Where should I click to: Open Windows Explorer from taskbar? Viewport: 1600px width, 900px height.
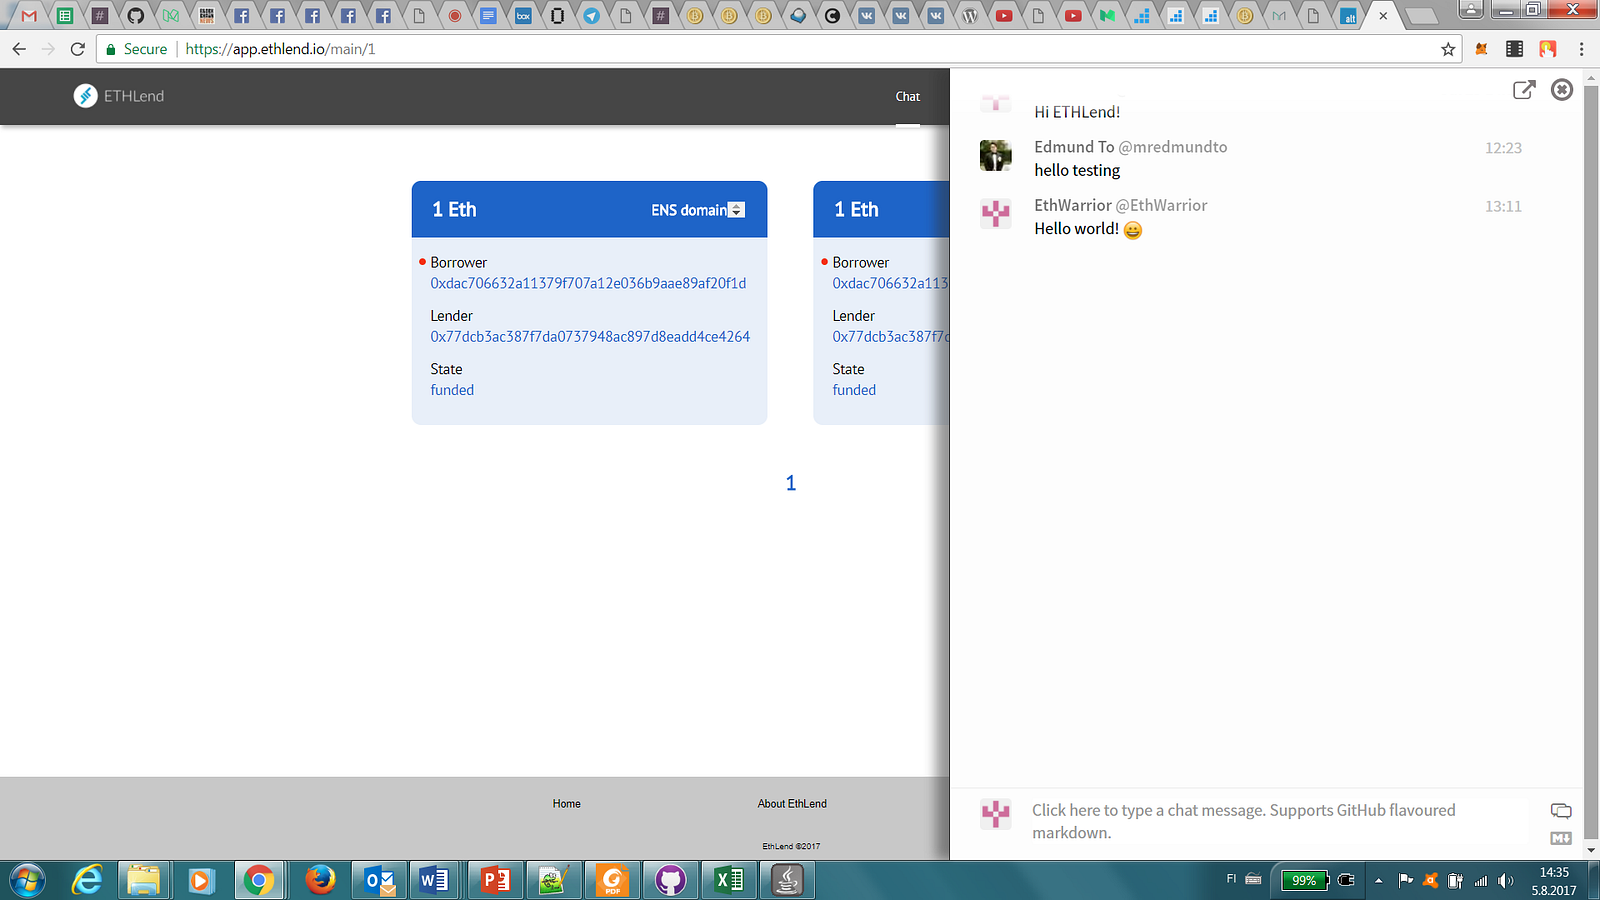tap(144, 881)
